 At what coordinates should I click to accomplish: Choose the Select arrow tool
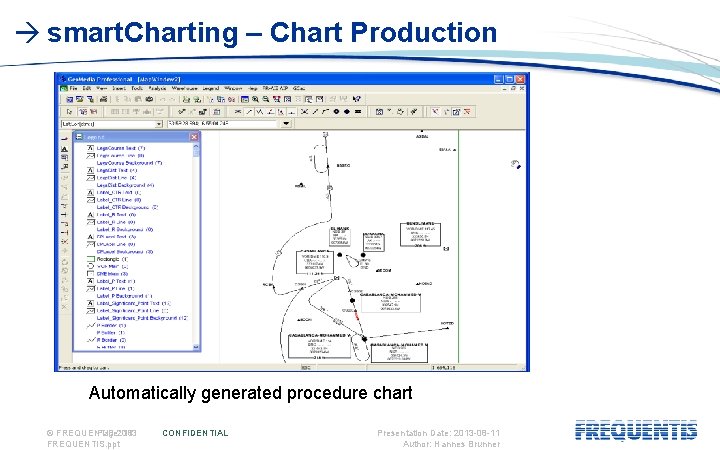[x=69, y=112]
